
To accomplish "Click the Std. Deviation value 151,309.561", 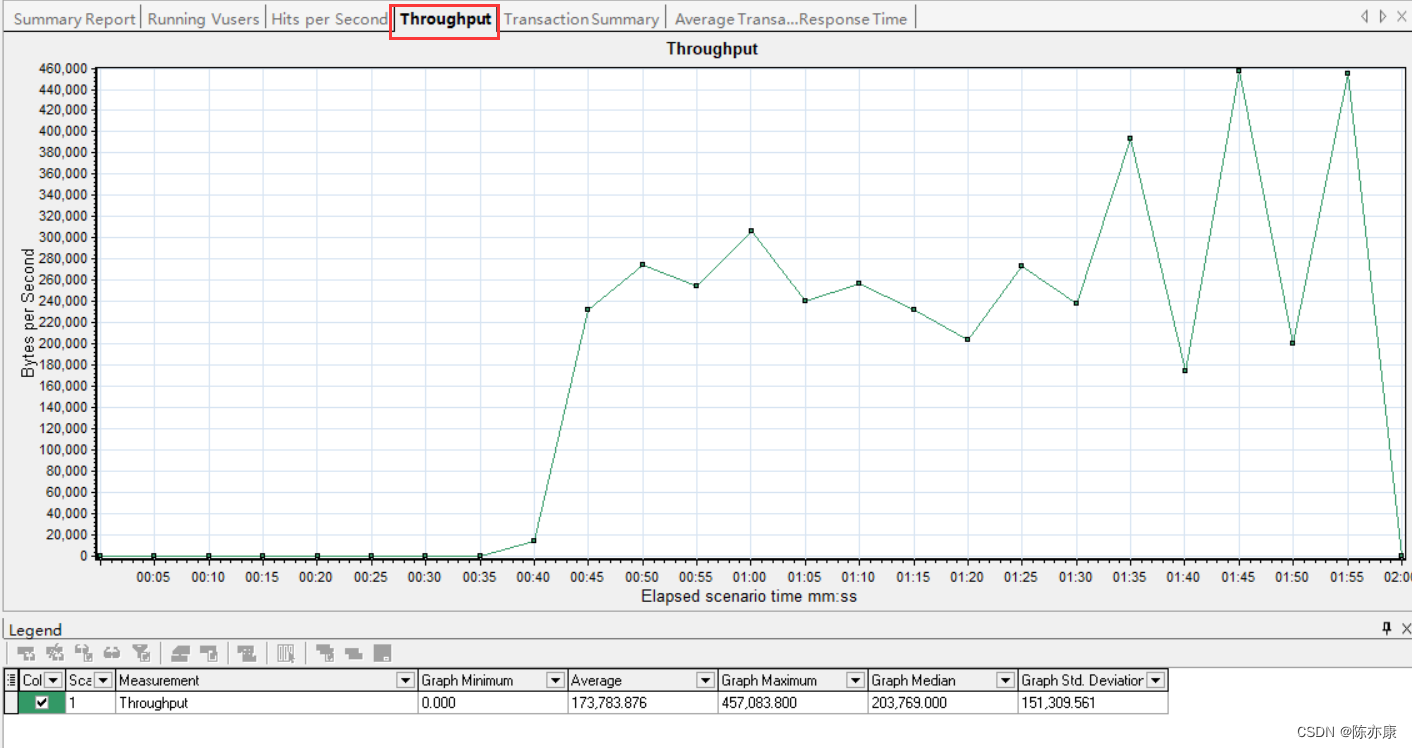I will click(1093, 703).
